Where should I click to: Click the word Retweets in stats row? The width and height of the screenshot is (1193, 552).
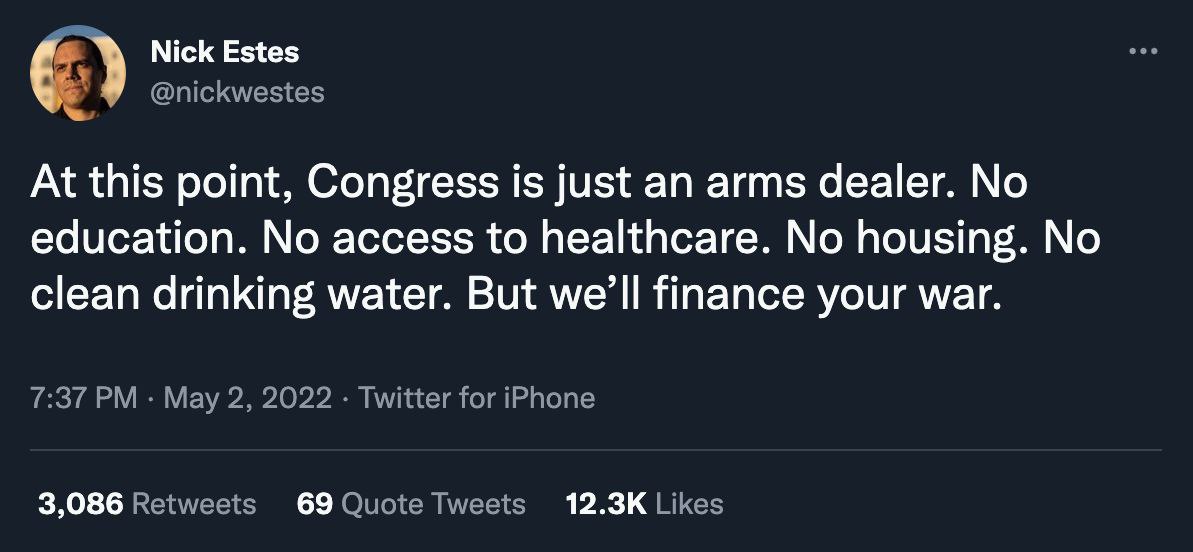[x=194, y=504]
